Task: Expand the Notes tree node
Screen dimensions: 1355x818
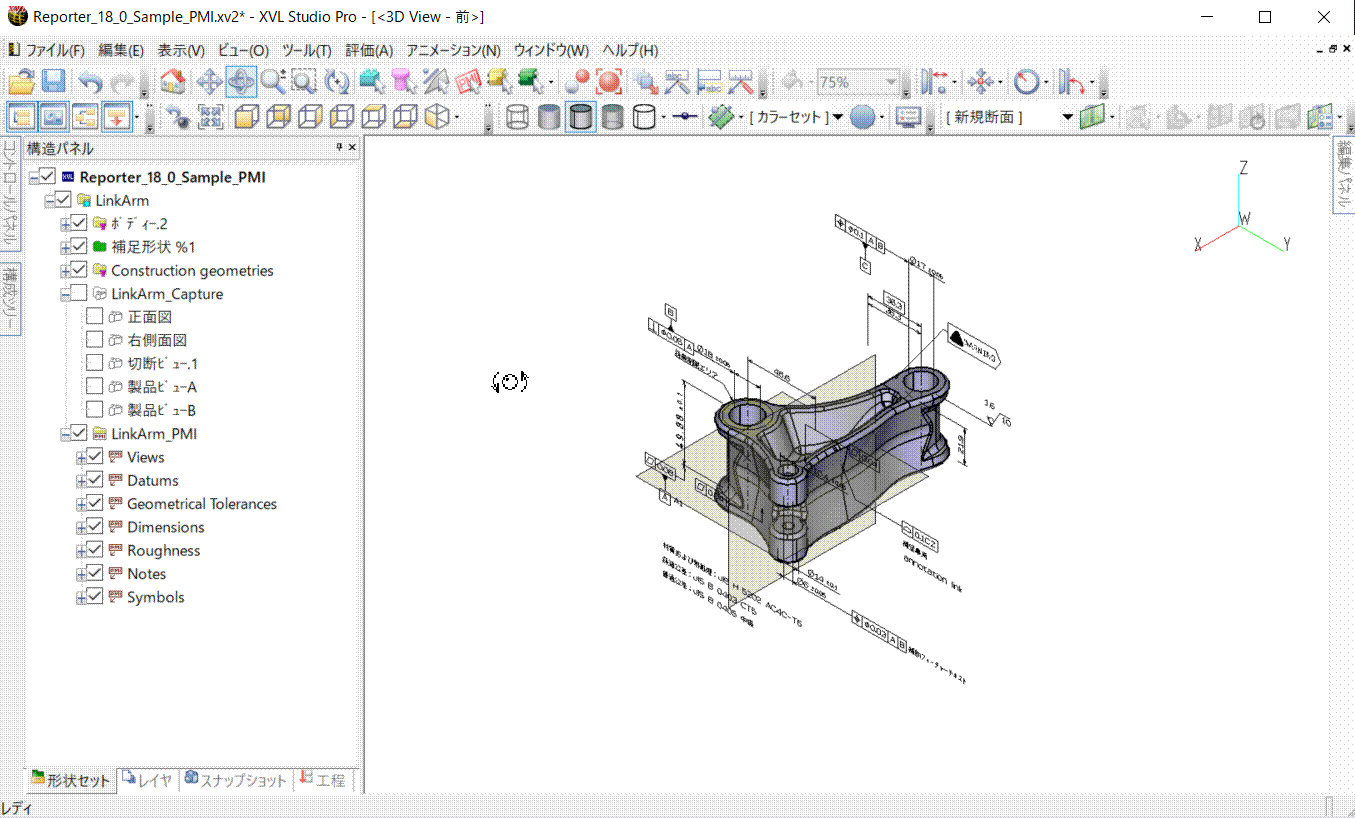Action: (x=82, y=574)
